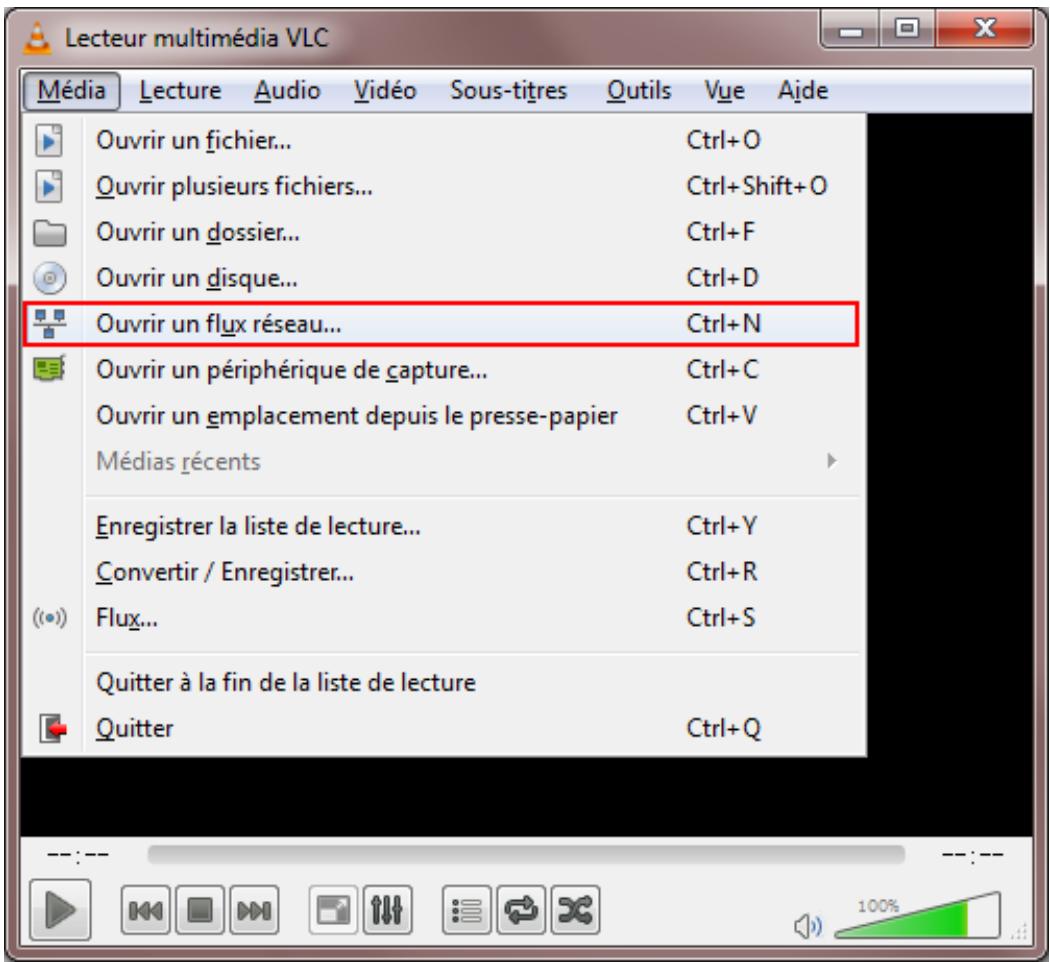Click the Ctrl+N shortcut text
1050x962 pixels.
click(x=724, y=324)
